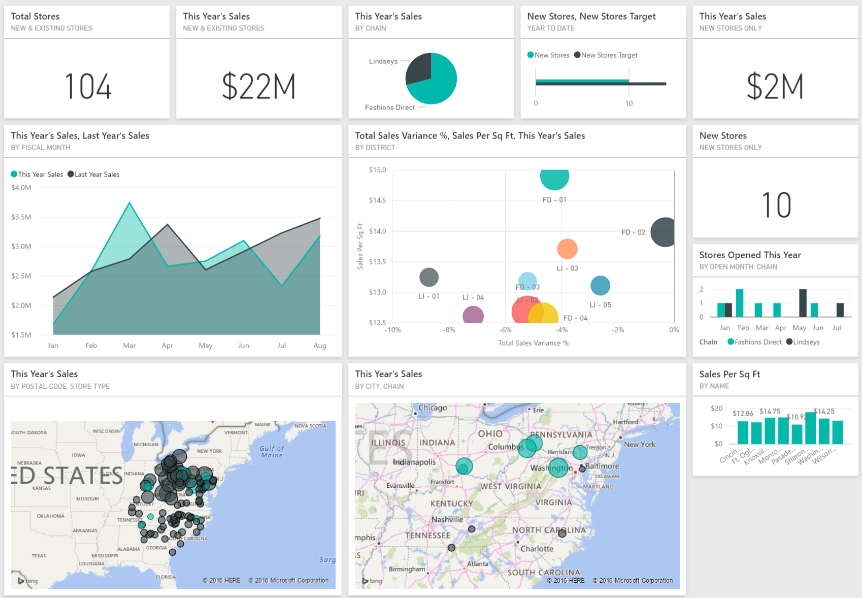The height and width of the screenshot is (598, 862).
Task: Click the Fashions Direct legend dot
Action: pyautogui.click(x=731, y=342)
